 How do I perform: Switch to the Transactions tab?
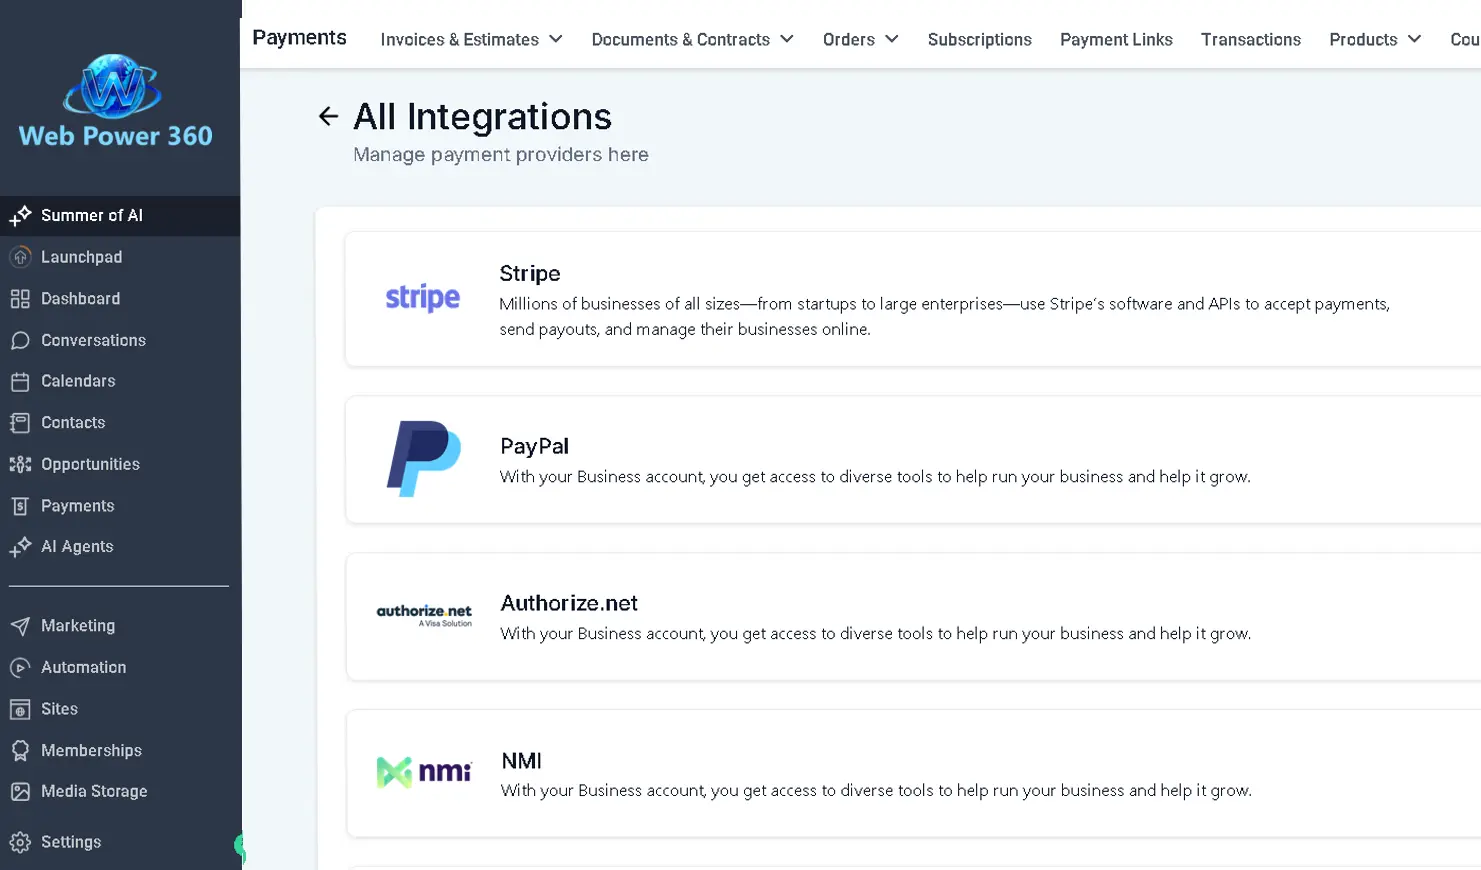tap(1251, 39)
